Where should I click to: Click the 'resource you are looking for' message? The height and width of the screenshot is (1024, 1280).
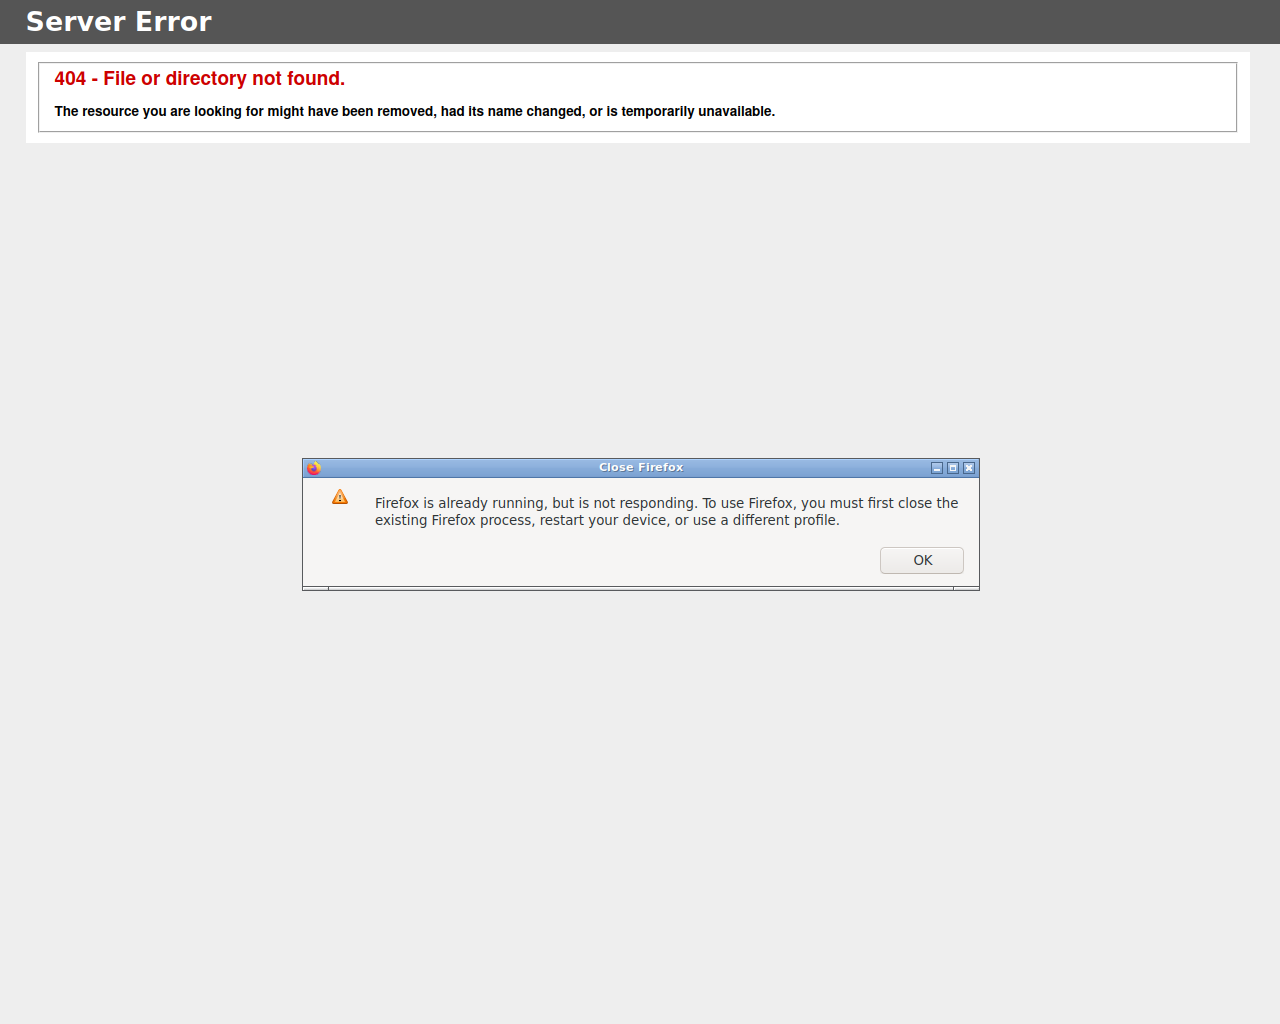click(x=415, y=111)
